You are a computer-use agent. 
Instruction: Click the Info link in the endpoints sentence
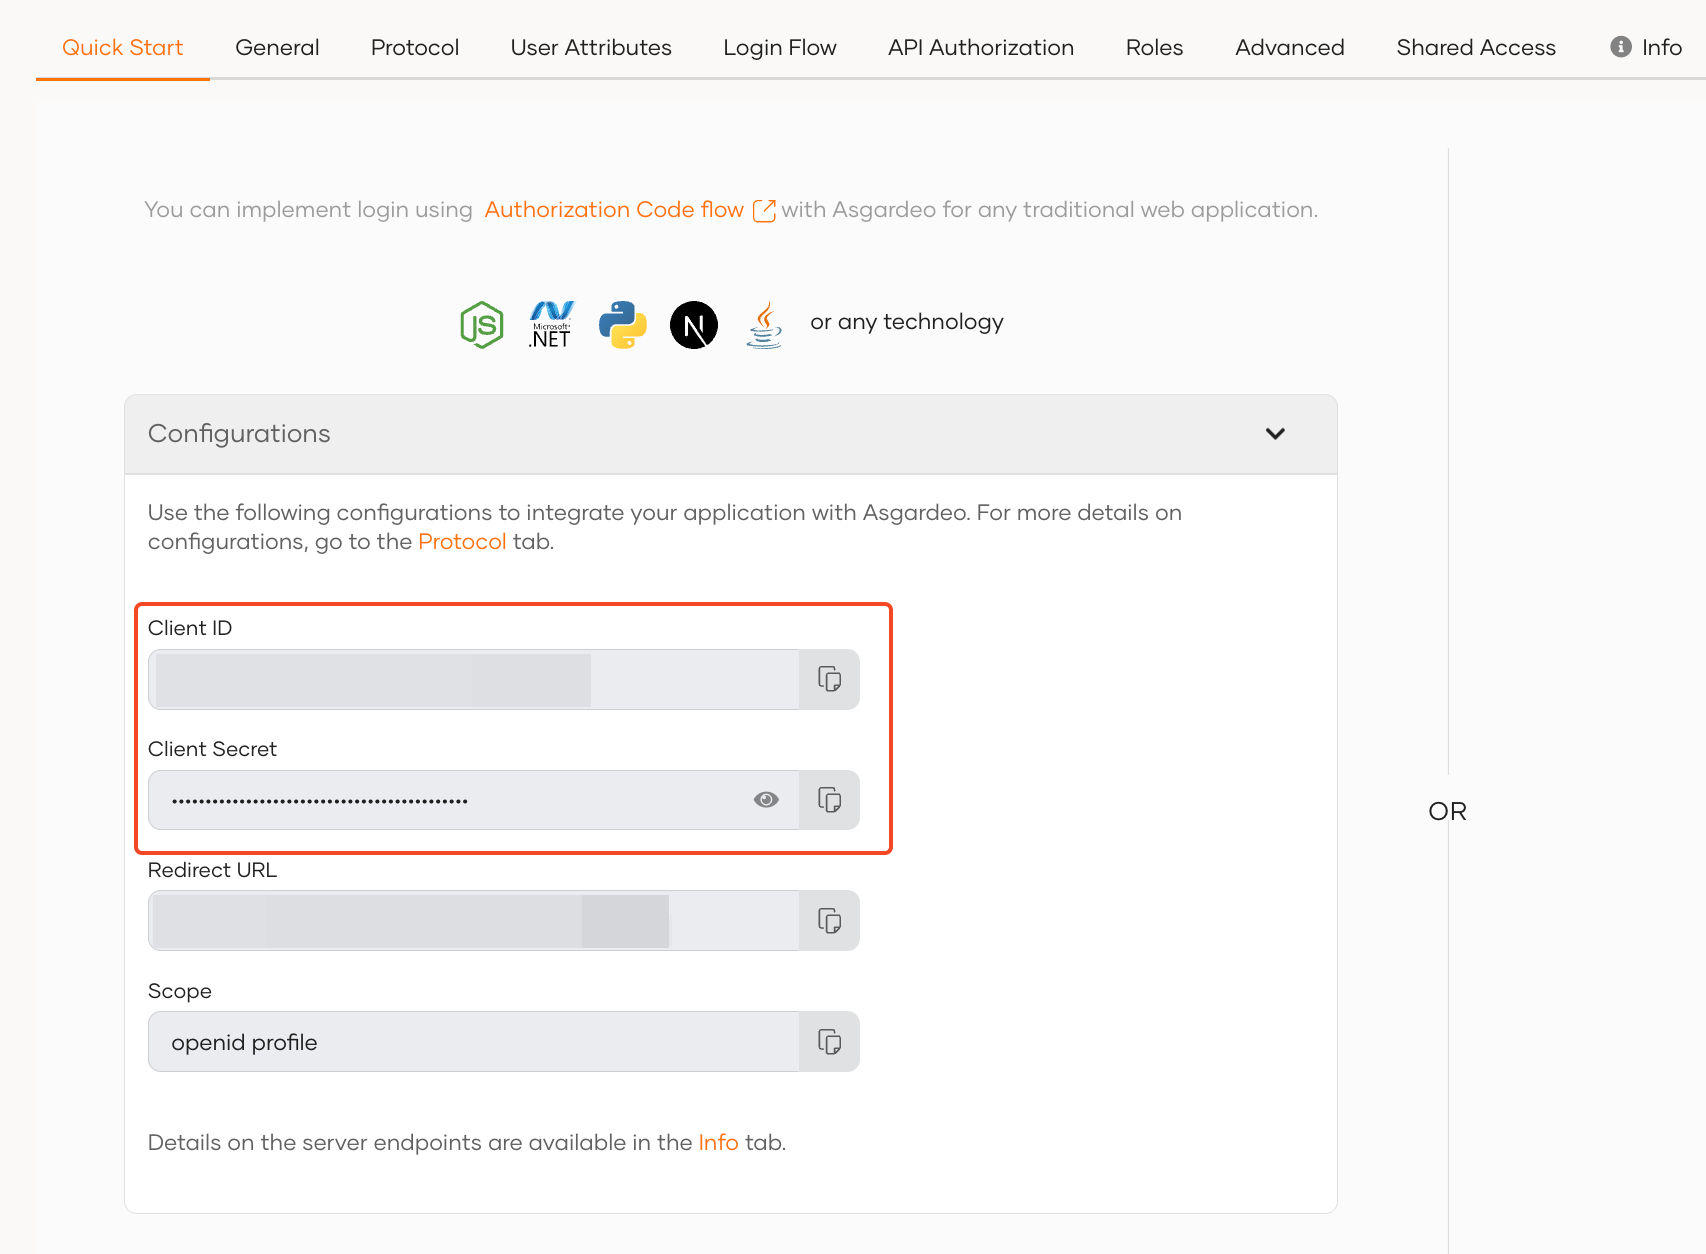(x=718, y=1142)
